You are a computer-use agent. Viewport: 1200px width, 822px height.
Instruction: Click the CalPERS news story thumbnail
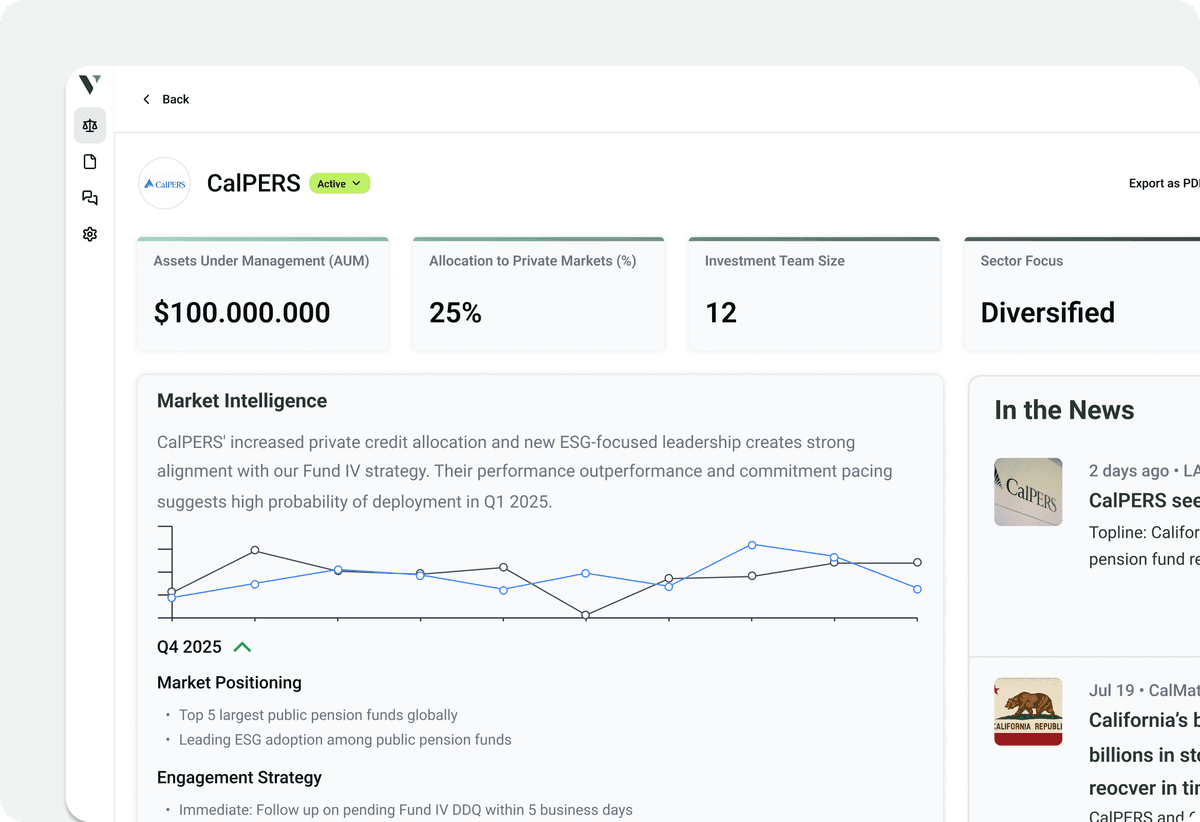[1028, 491]
